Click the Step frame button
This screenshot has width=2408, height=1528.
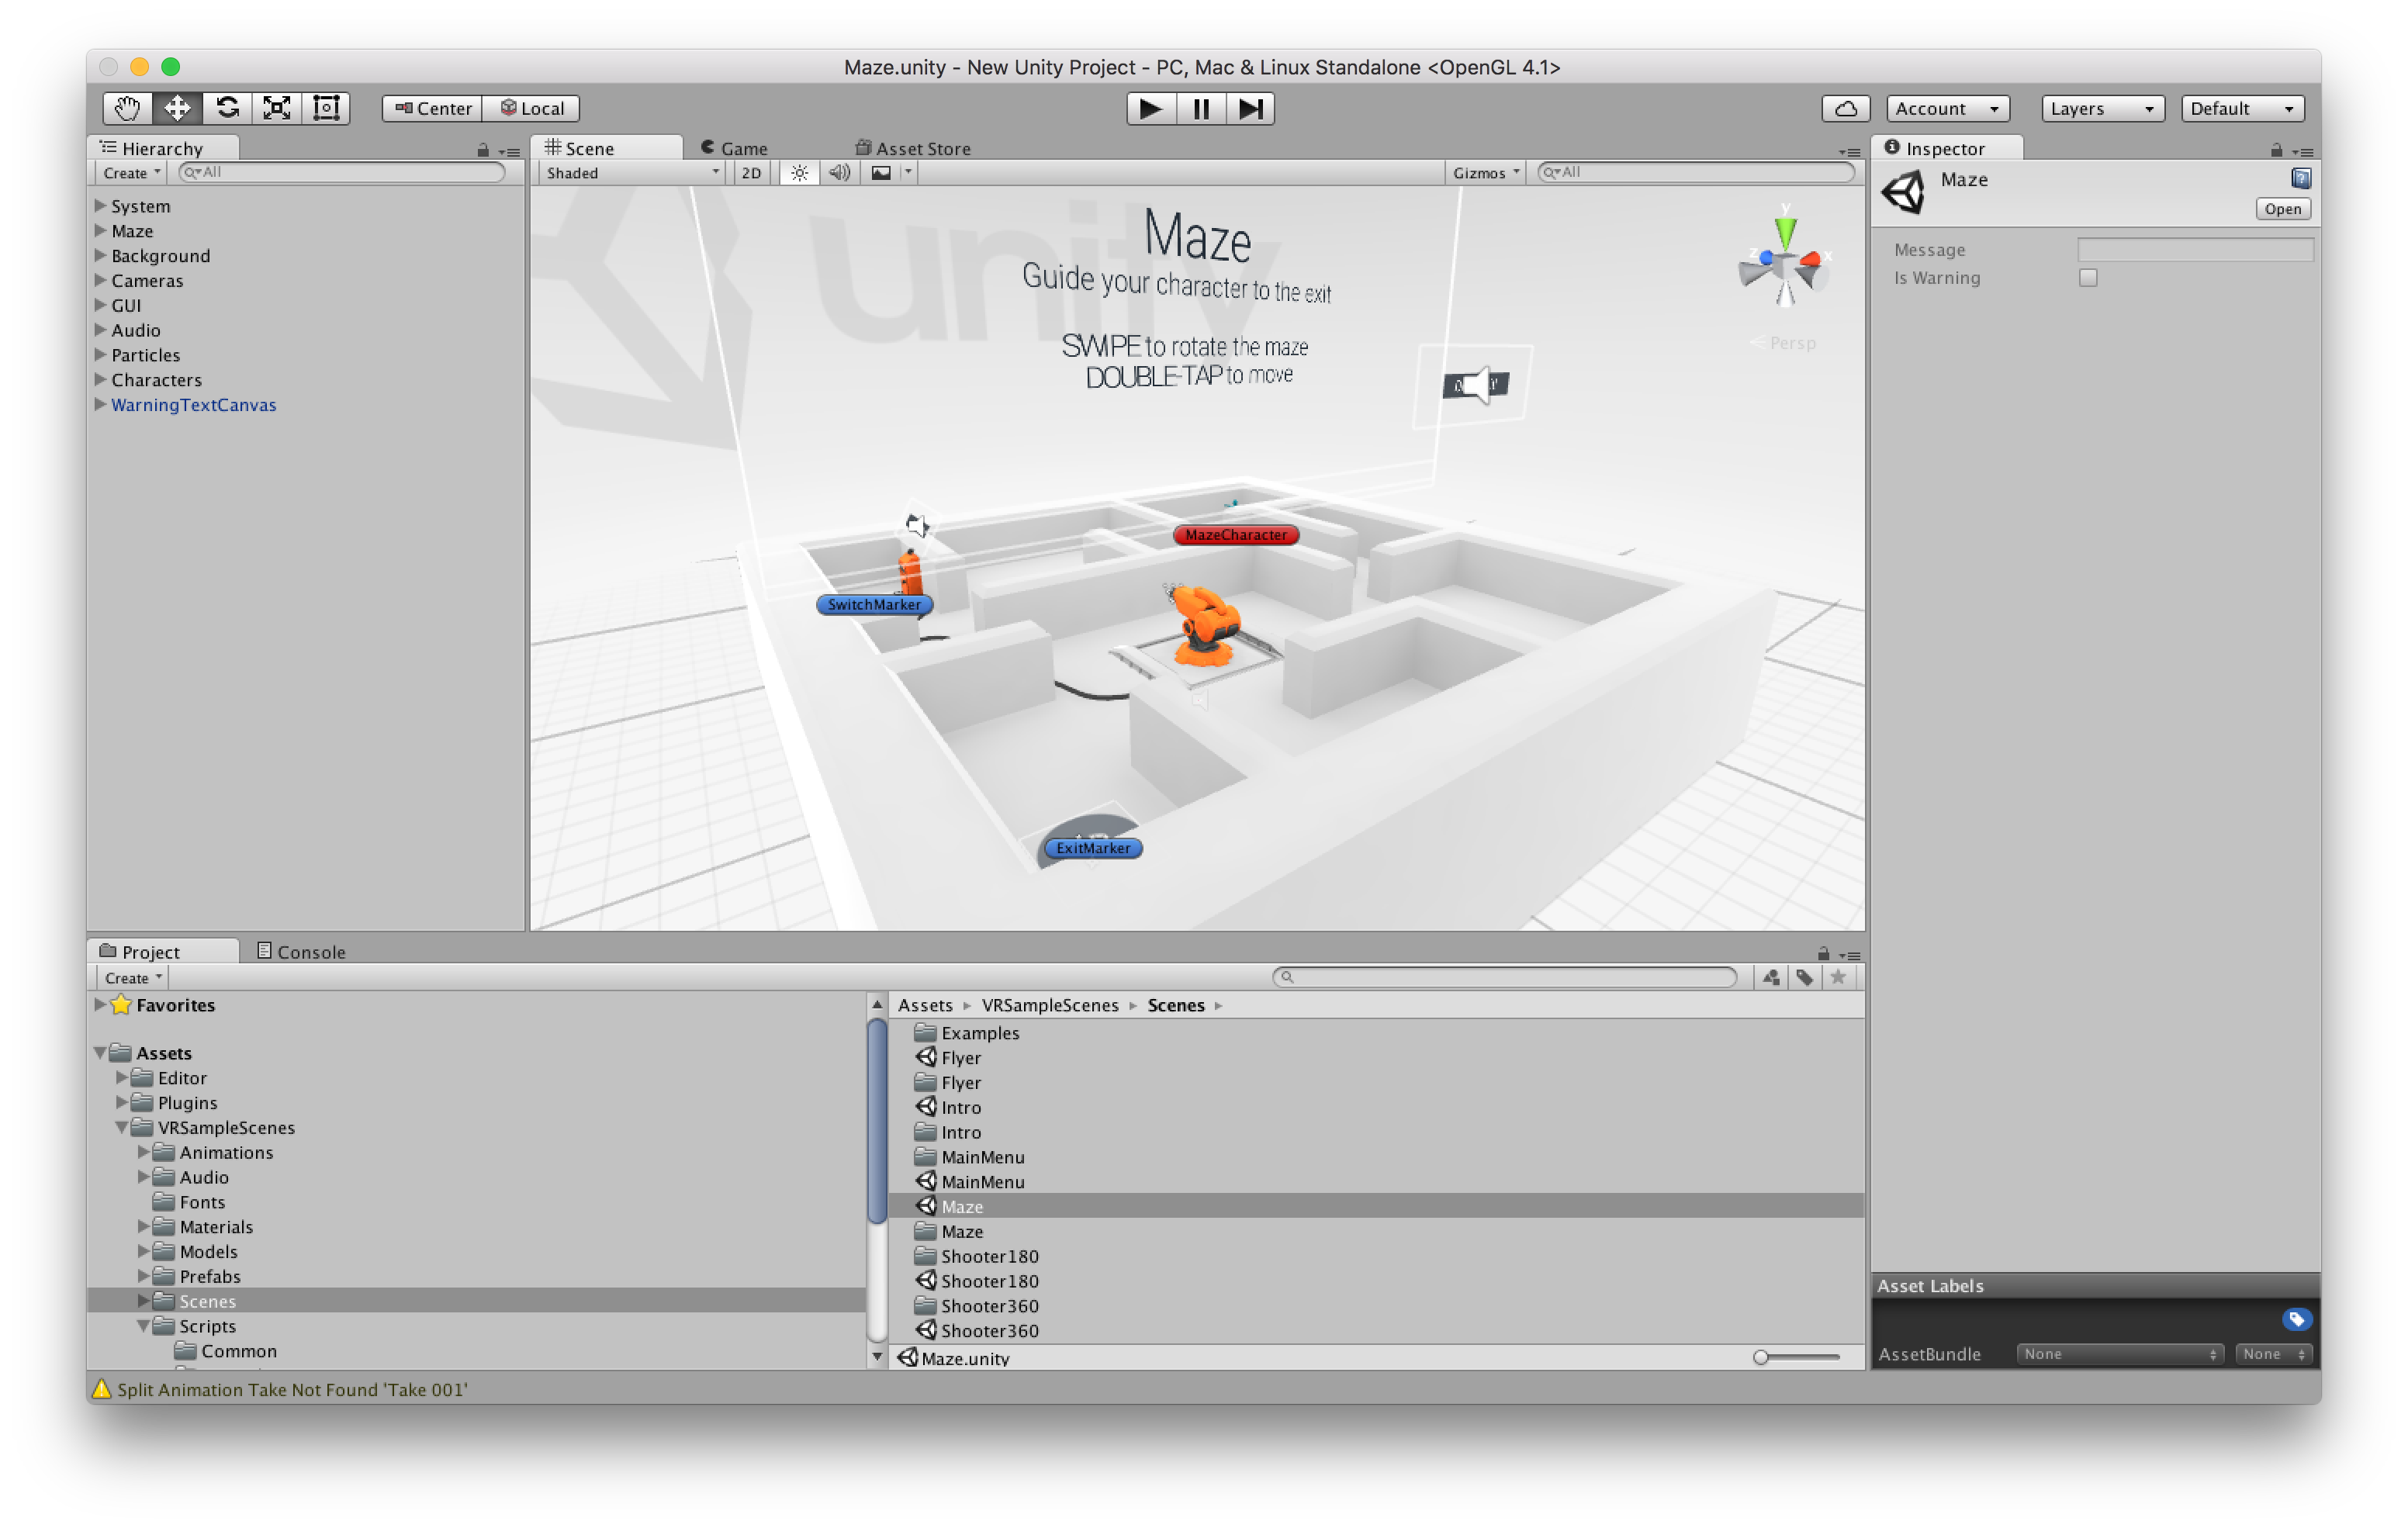pyautogui.click(x=1250, y=108)
